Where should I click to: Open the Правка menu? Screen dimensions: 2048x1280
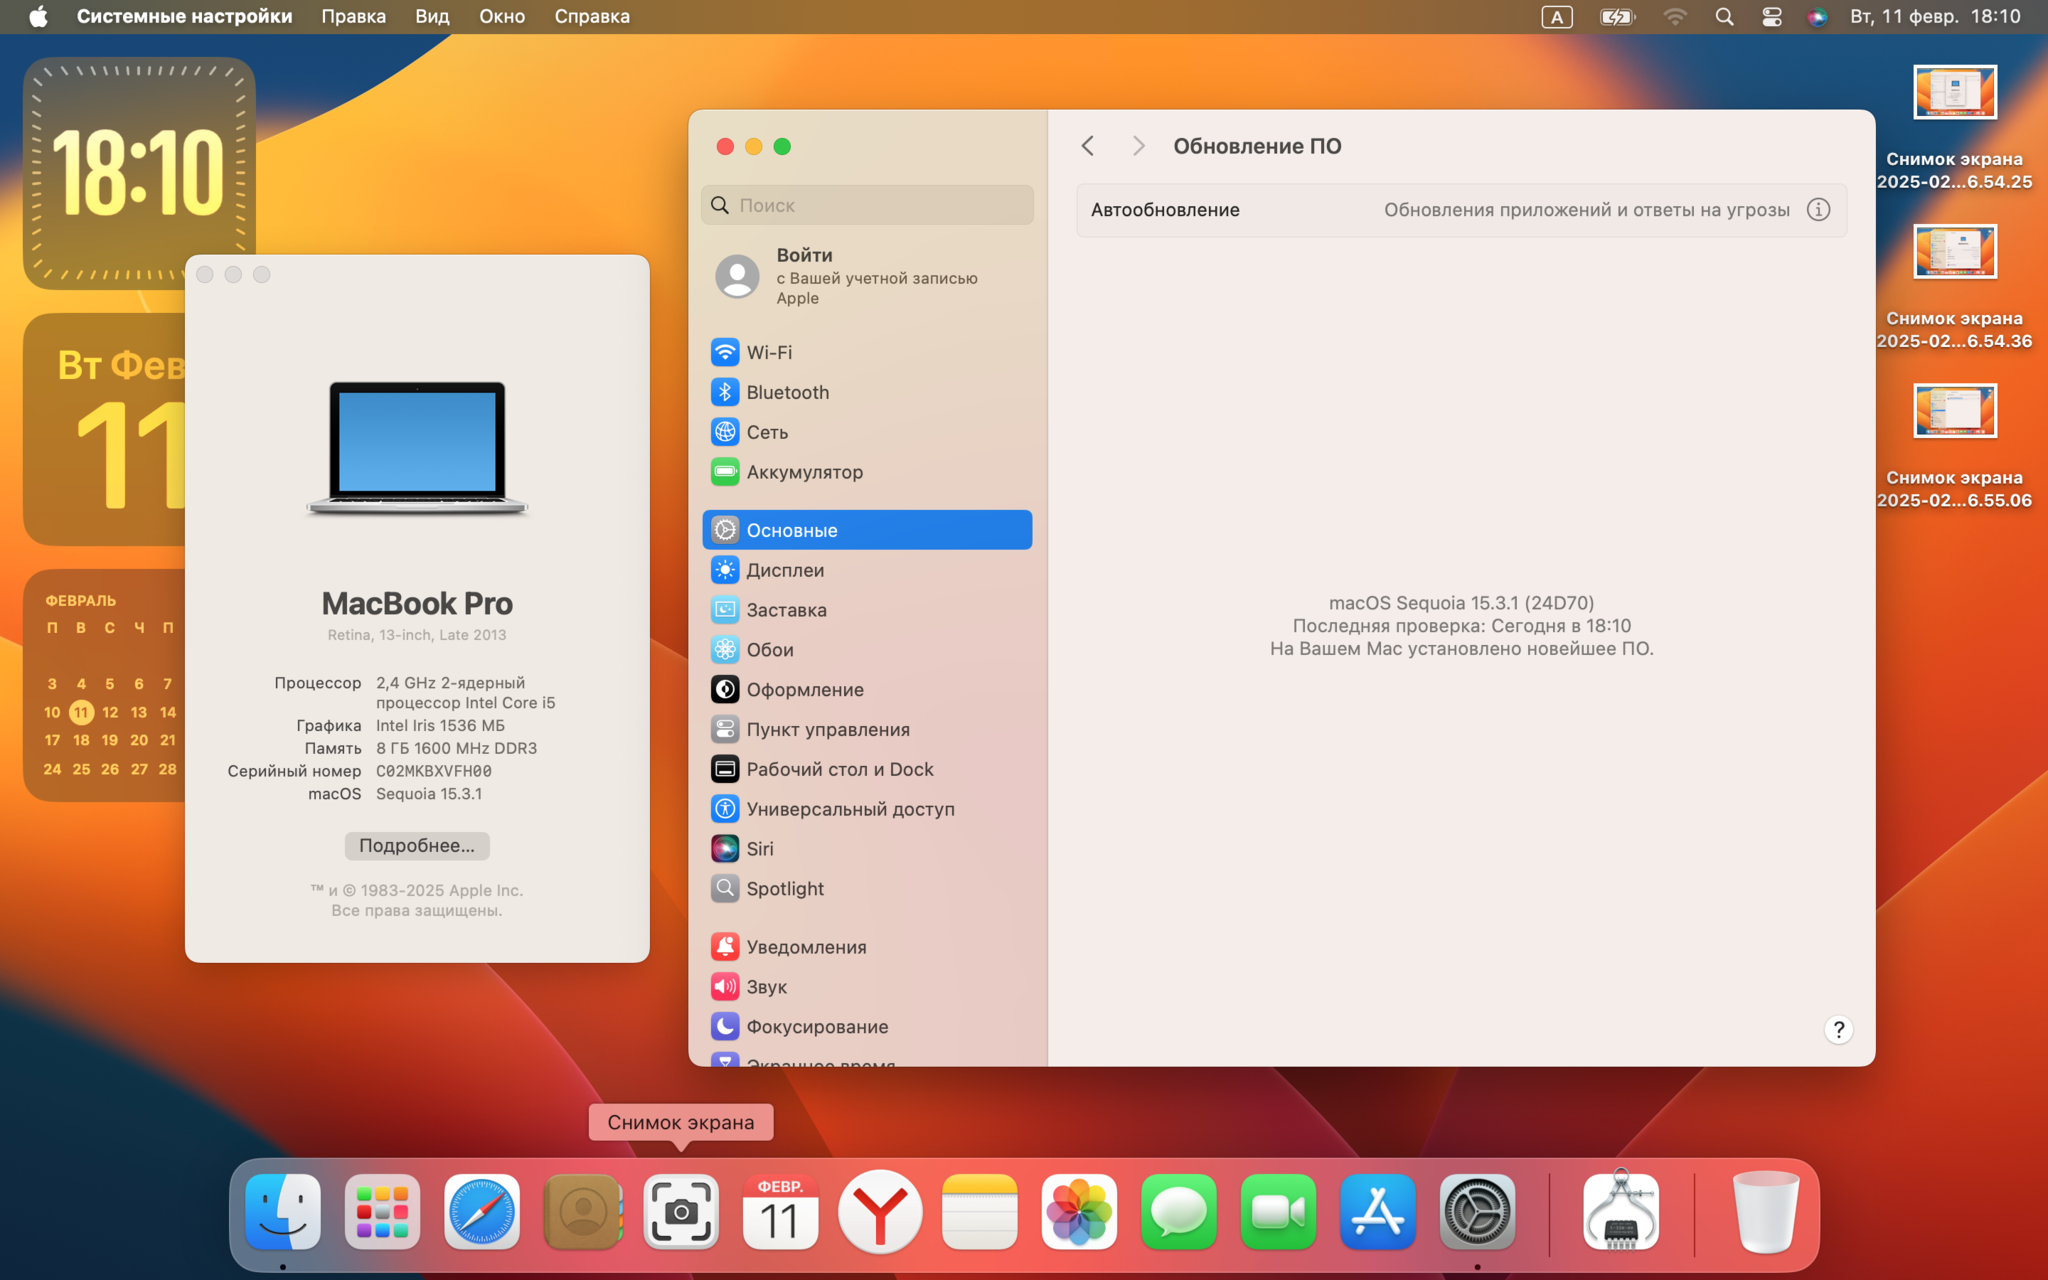tap(353, 17)
